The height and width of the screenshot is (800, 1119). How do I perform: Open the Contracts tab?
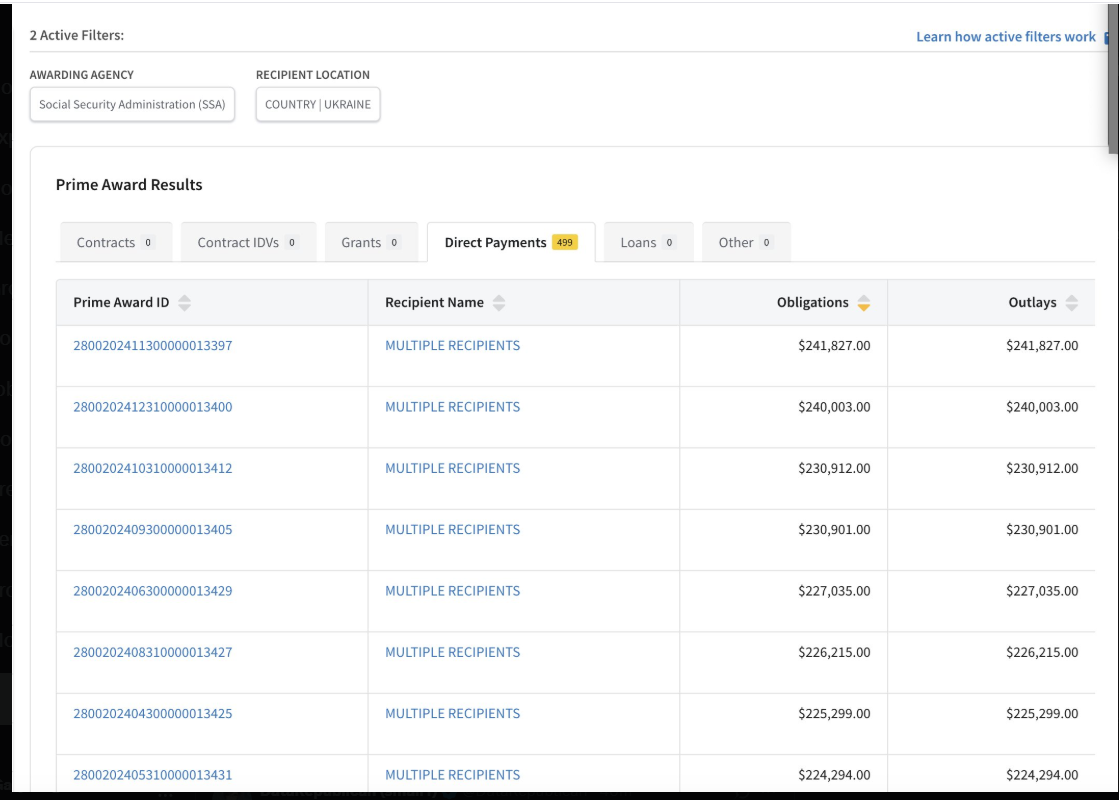114,242
